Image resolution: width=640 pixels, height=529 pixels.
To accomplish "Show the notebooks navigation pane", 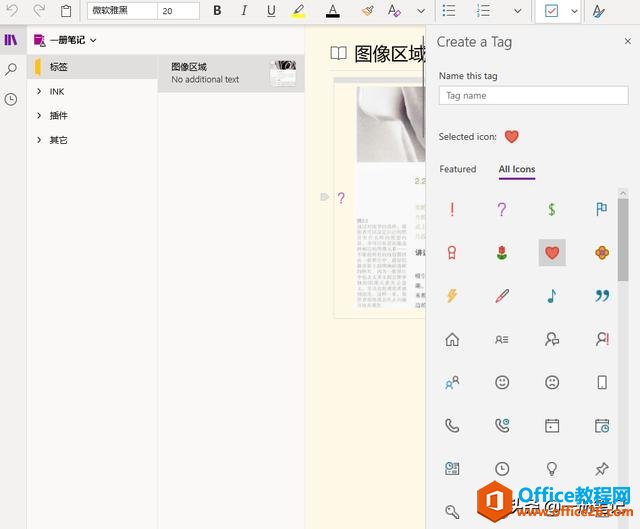I will coord(11,40).
